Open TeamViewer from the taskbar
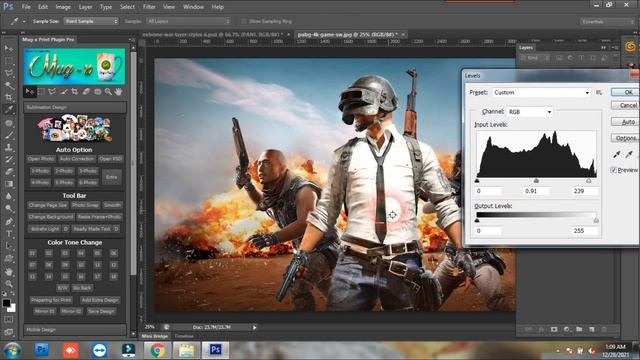This screenshot has height=360, width=640. [100, 350]
